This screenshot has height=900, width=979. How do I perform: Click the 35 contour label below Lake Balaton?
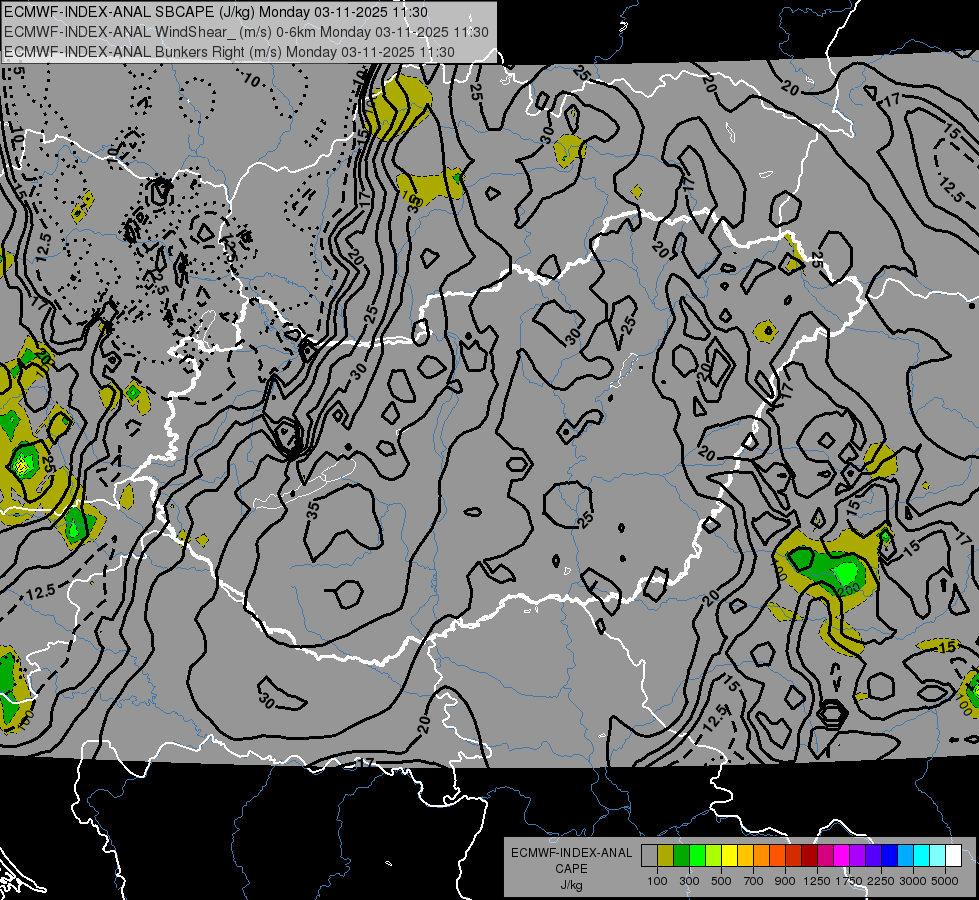tap(313, 510)
